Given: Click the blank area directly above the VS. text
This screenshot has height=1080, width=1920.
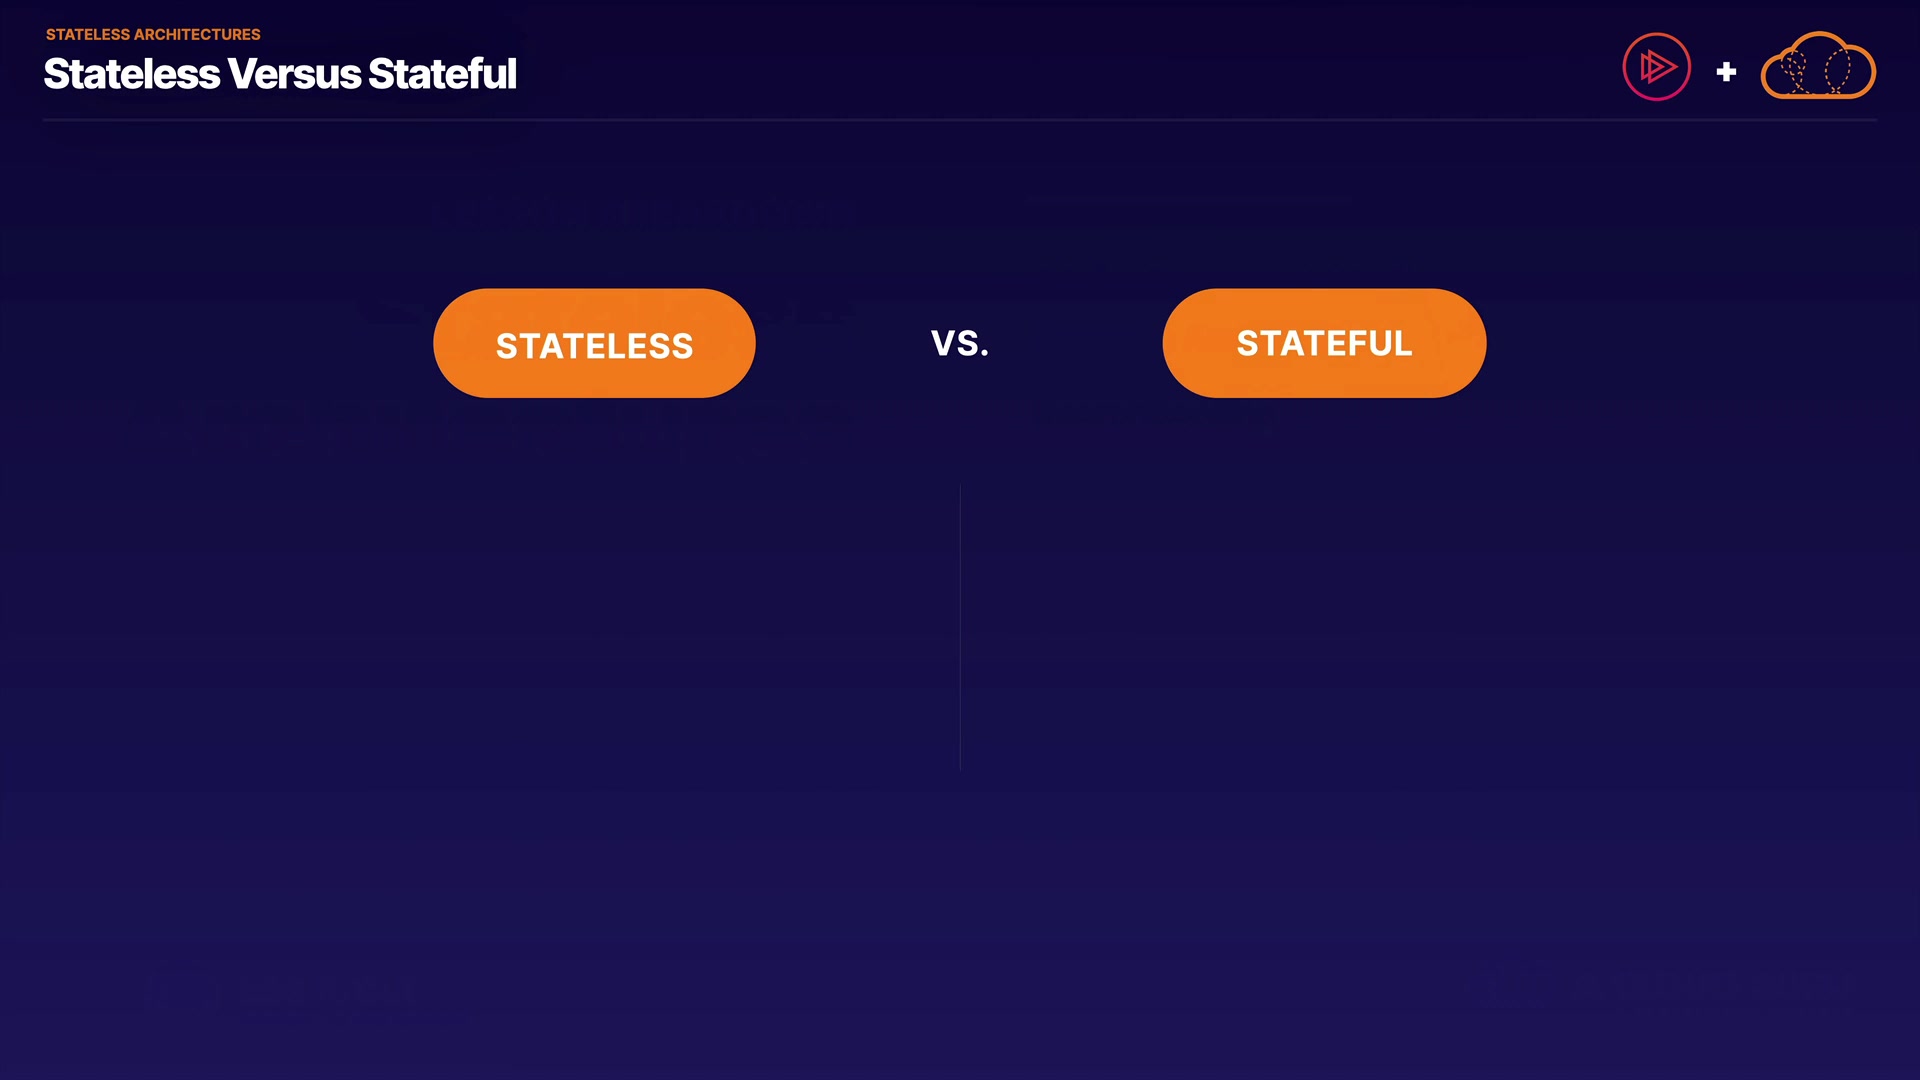Looking at the screenshot, I should point(959,250).
